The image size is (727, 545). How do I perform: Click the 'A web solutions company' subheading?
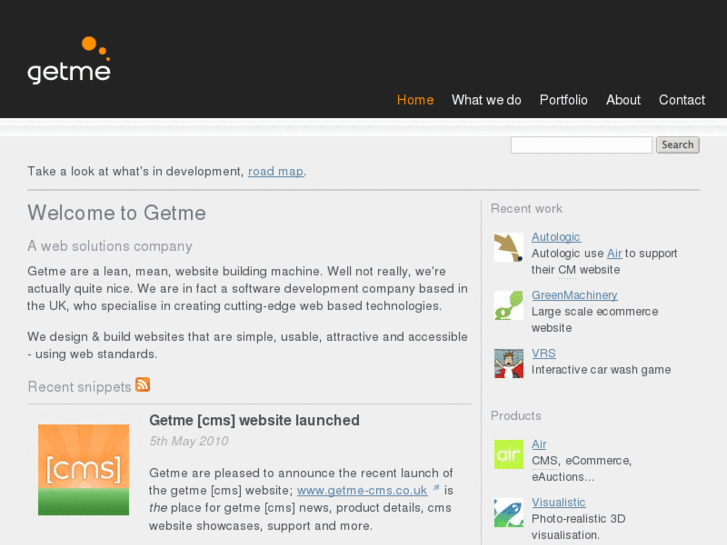[109, 246]
